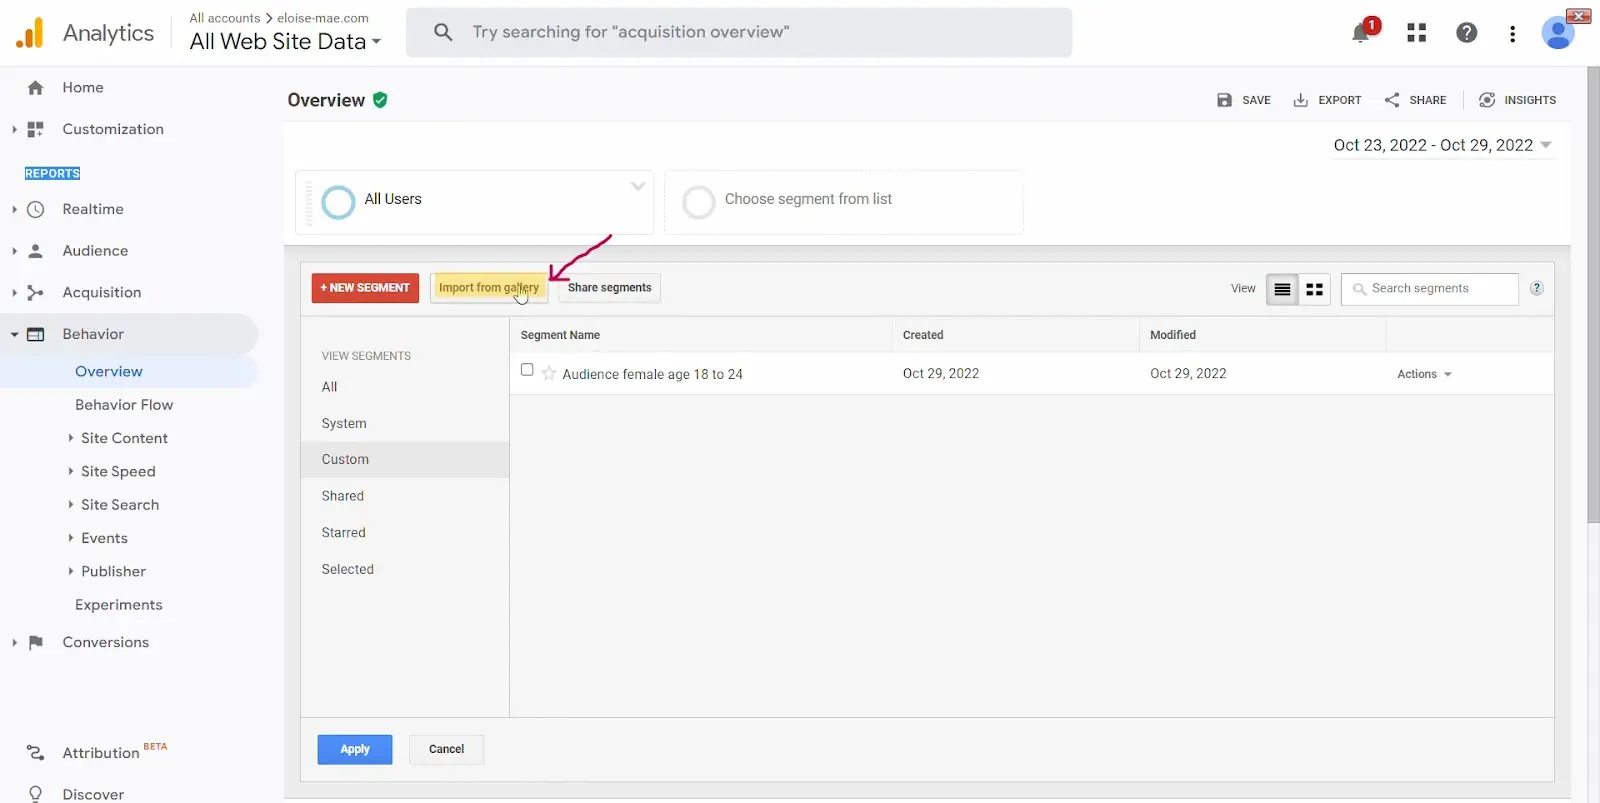Screen dimensions: 1600x803
Task: Click the vertical page scrollbar
Action: [1593, 300]
